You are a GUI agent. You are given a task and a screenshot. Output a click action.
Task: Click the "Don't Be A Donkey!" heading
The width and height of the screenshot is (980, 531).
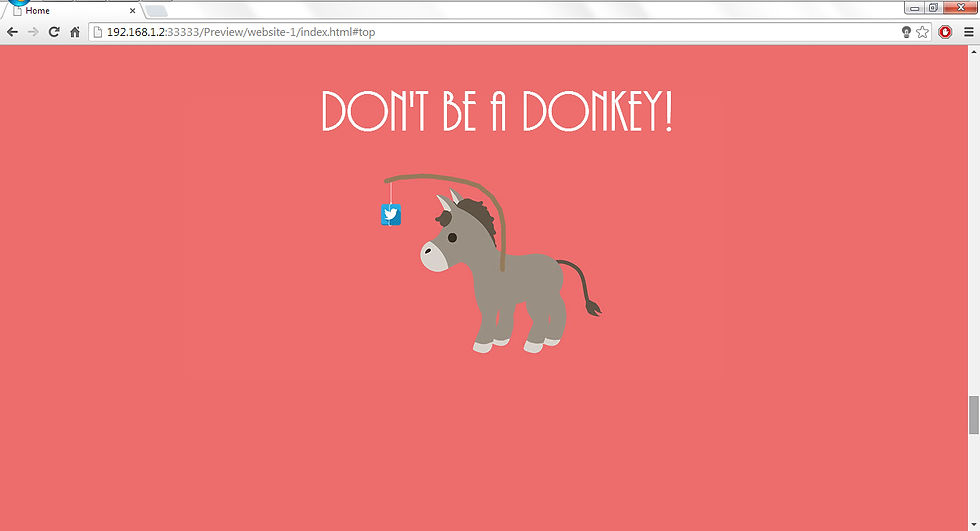[497, 111]
